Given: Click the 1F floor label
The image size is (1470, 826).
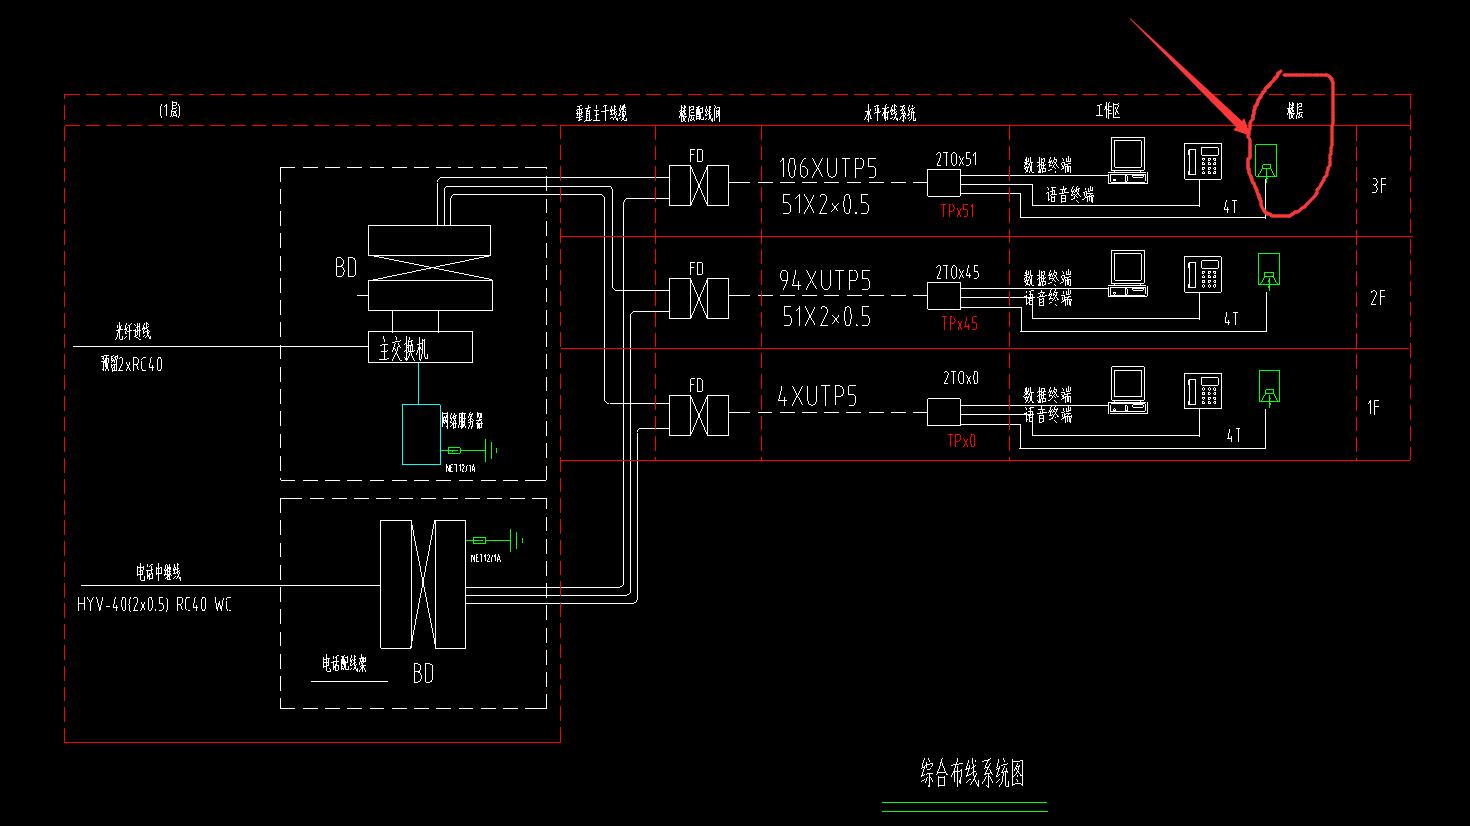Looking at the screenshot, I should [x=1374, y=407].
